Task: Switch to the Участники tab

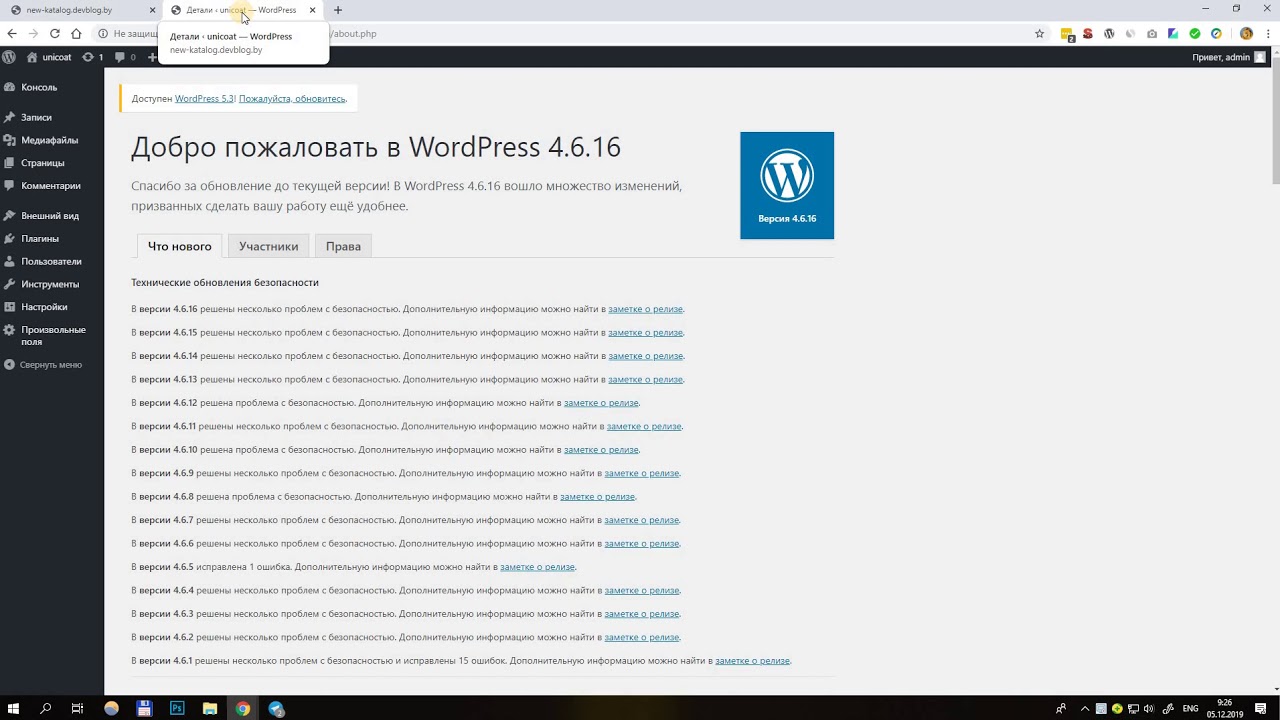Action: tap(268, 246)
